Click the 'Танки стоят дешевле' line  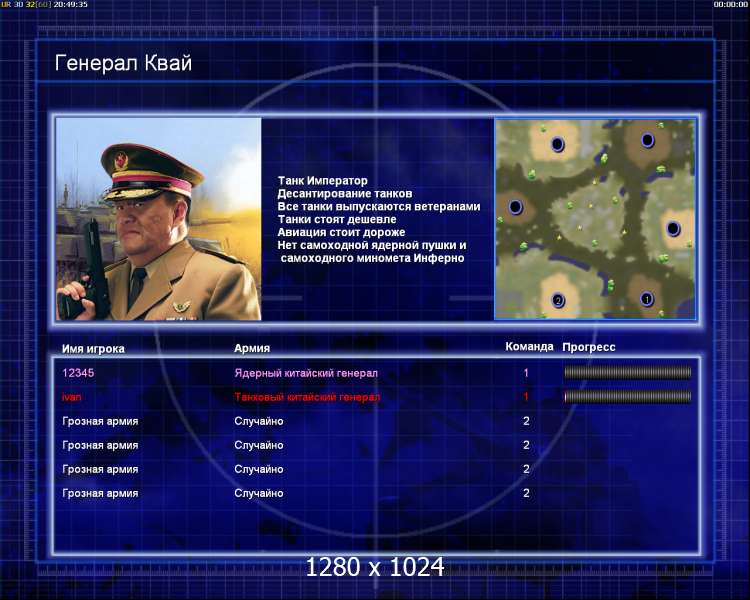[337, 220]
